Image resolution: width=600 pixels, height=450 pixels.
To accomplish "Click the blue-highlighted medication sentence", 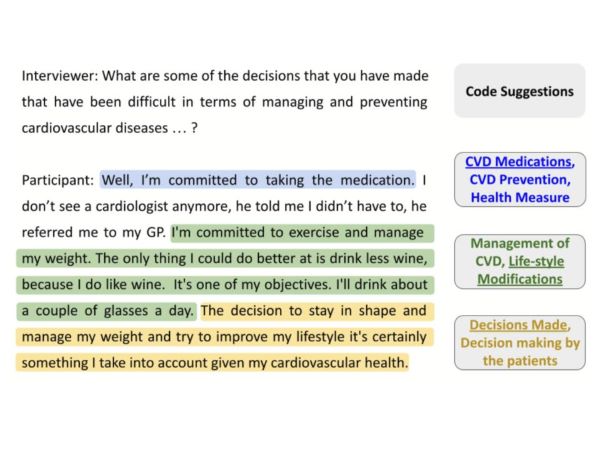I will pos(257,180).
